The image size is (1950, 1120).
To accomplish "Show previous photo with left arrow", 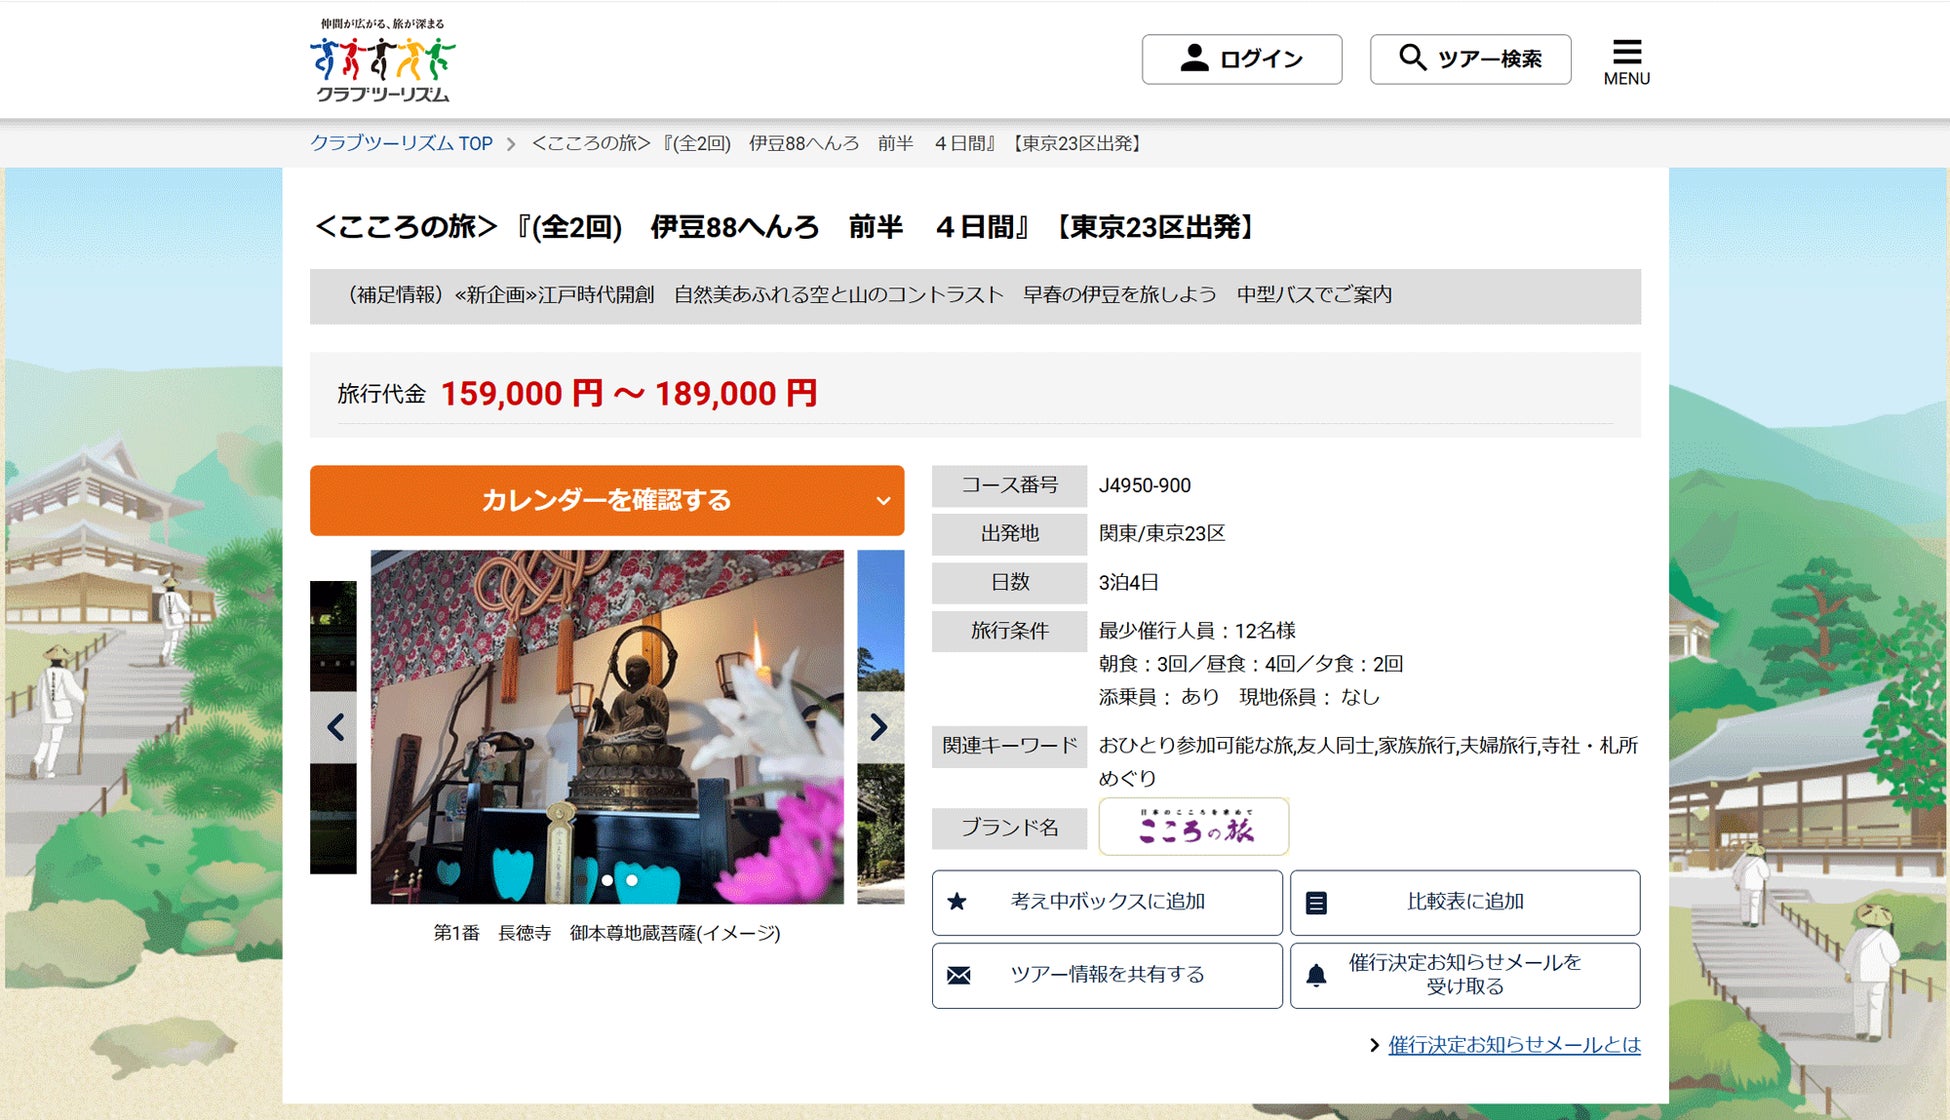I will pos(335,727).
